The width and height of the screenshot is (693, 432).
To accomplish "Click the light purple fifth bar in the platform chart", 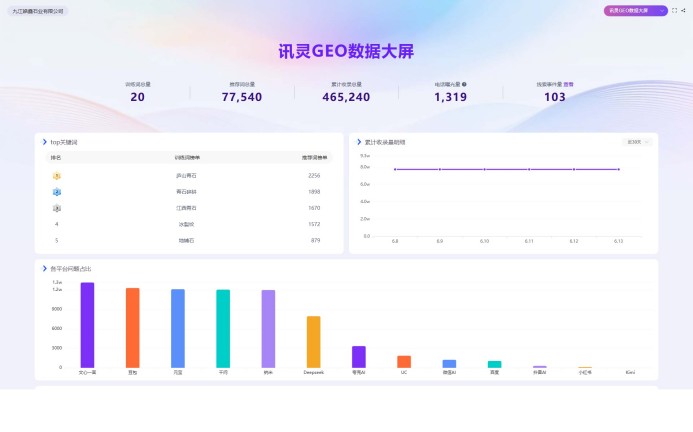I will [268, 329].
